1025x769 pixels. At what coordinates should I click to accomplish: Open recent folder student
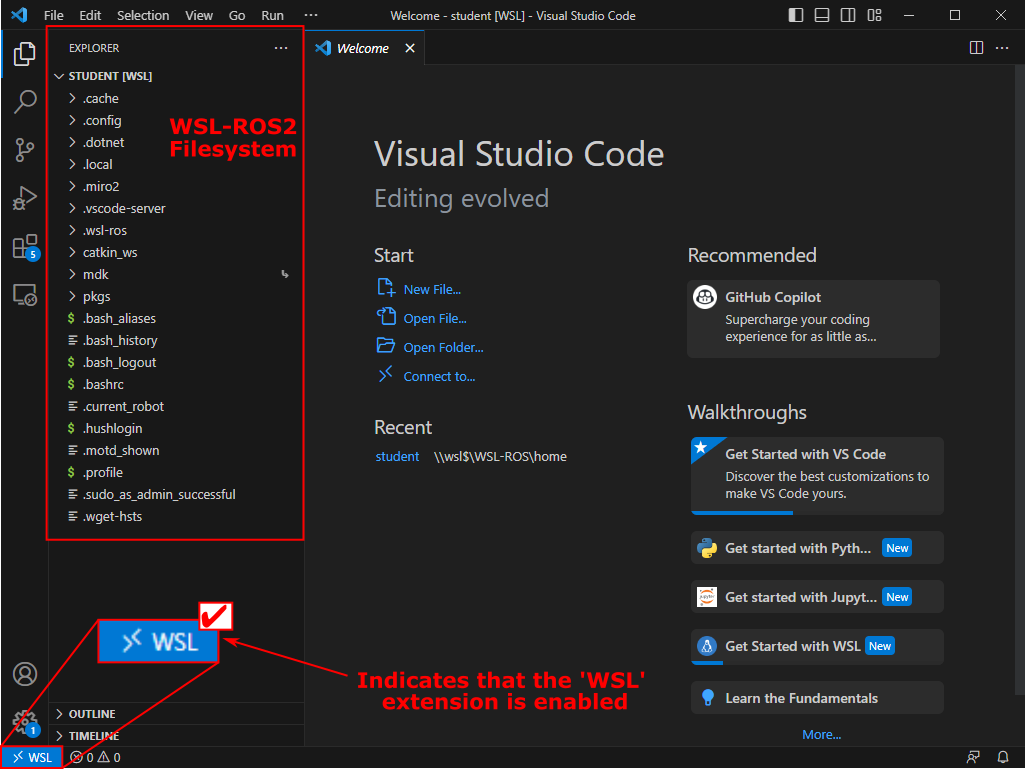[397, 456]
